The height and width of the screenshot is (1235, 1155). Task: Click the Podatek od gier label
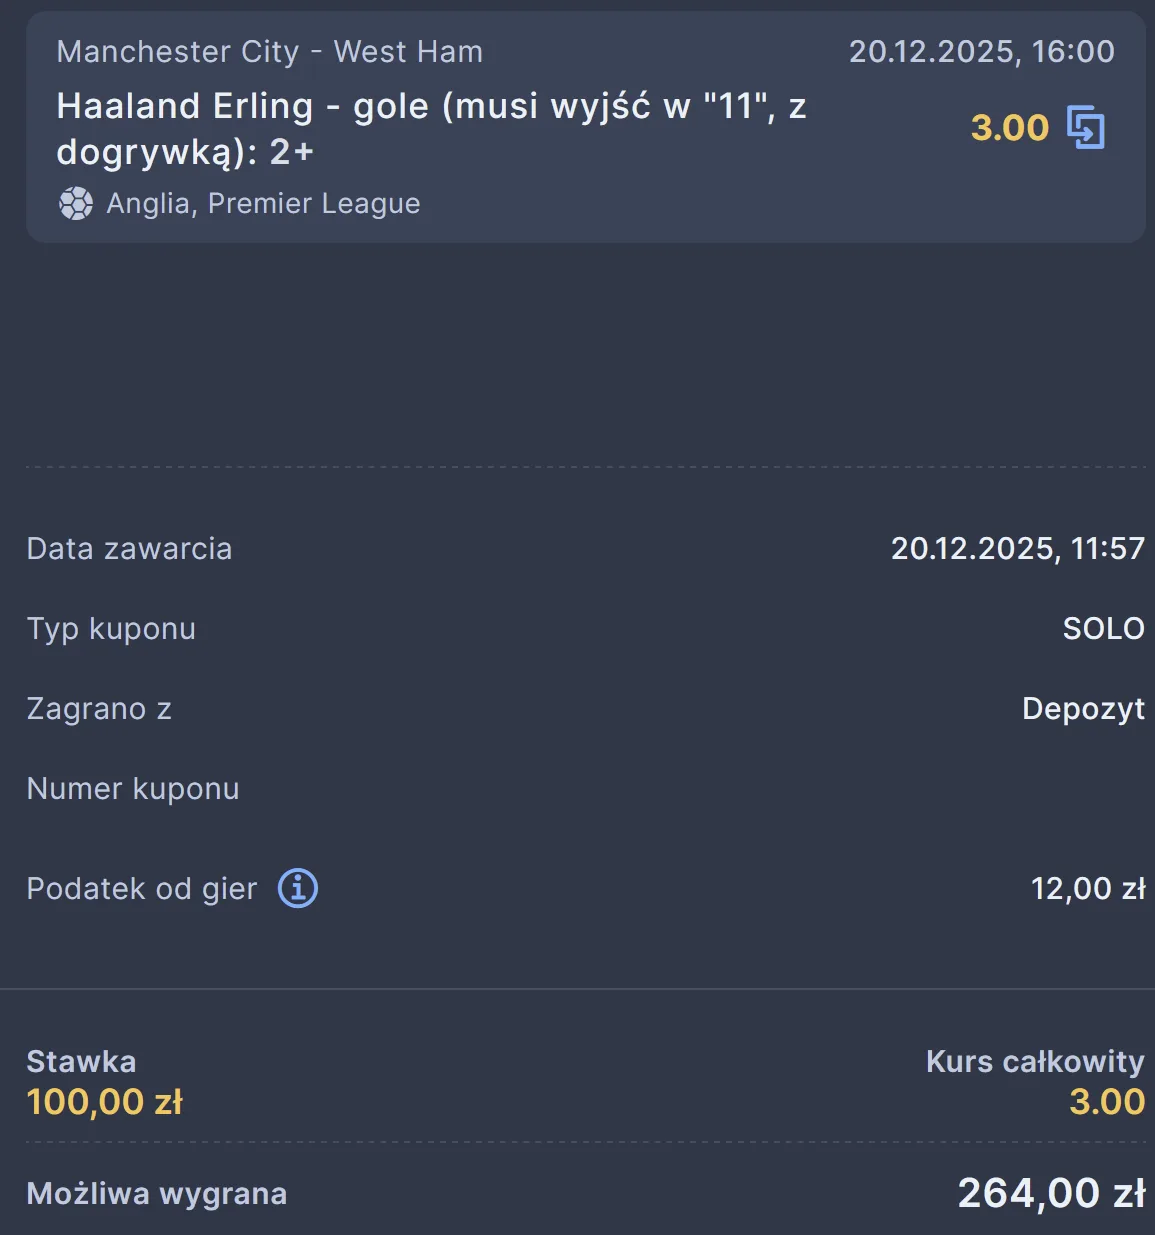(x=142, y=888)
